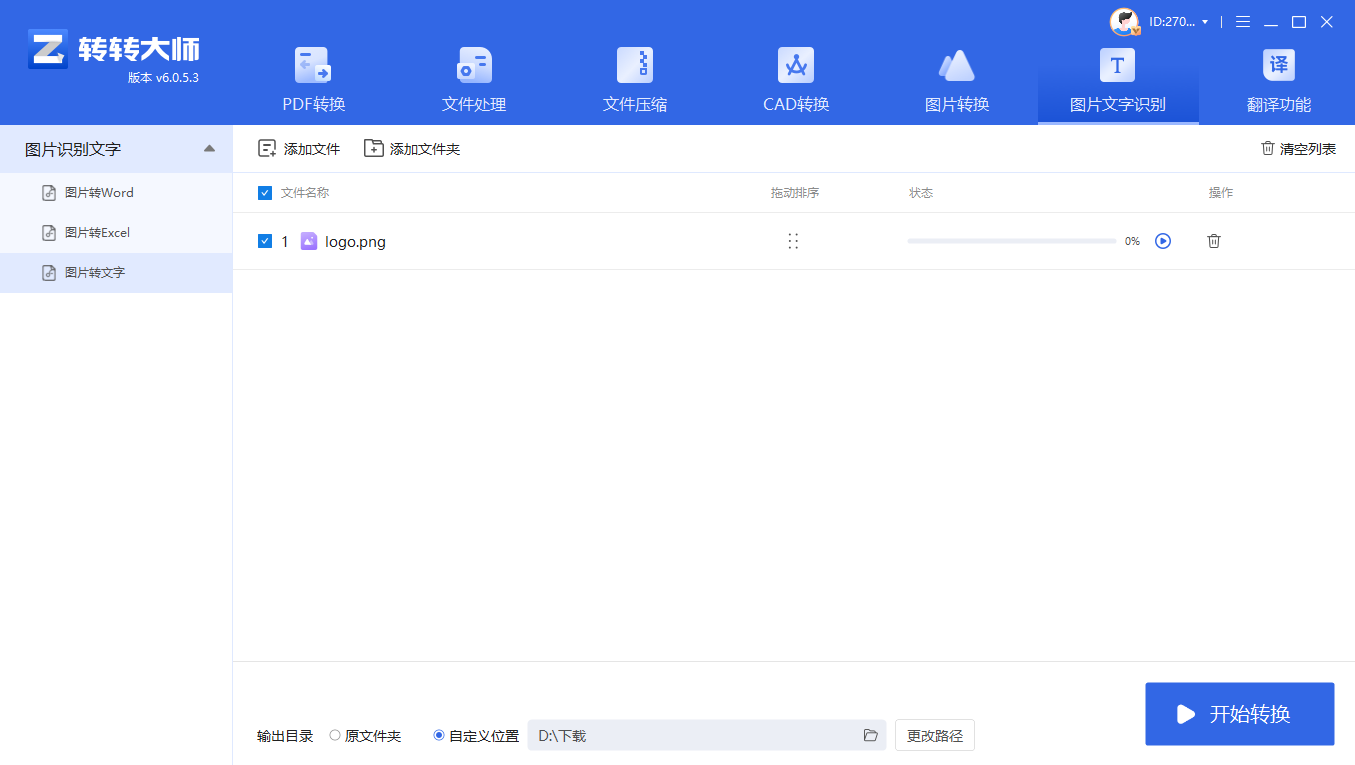This screenshot has height=765, width=1355.
Task: Click the 输出目录 label
Action: click(x=285, y=736)
